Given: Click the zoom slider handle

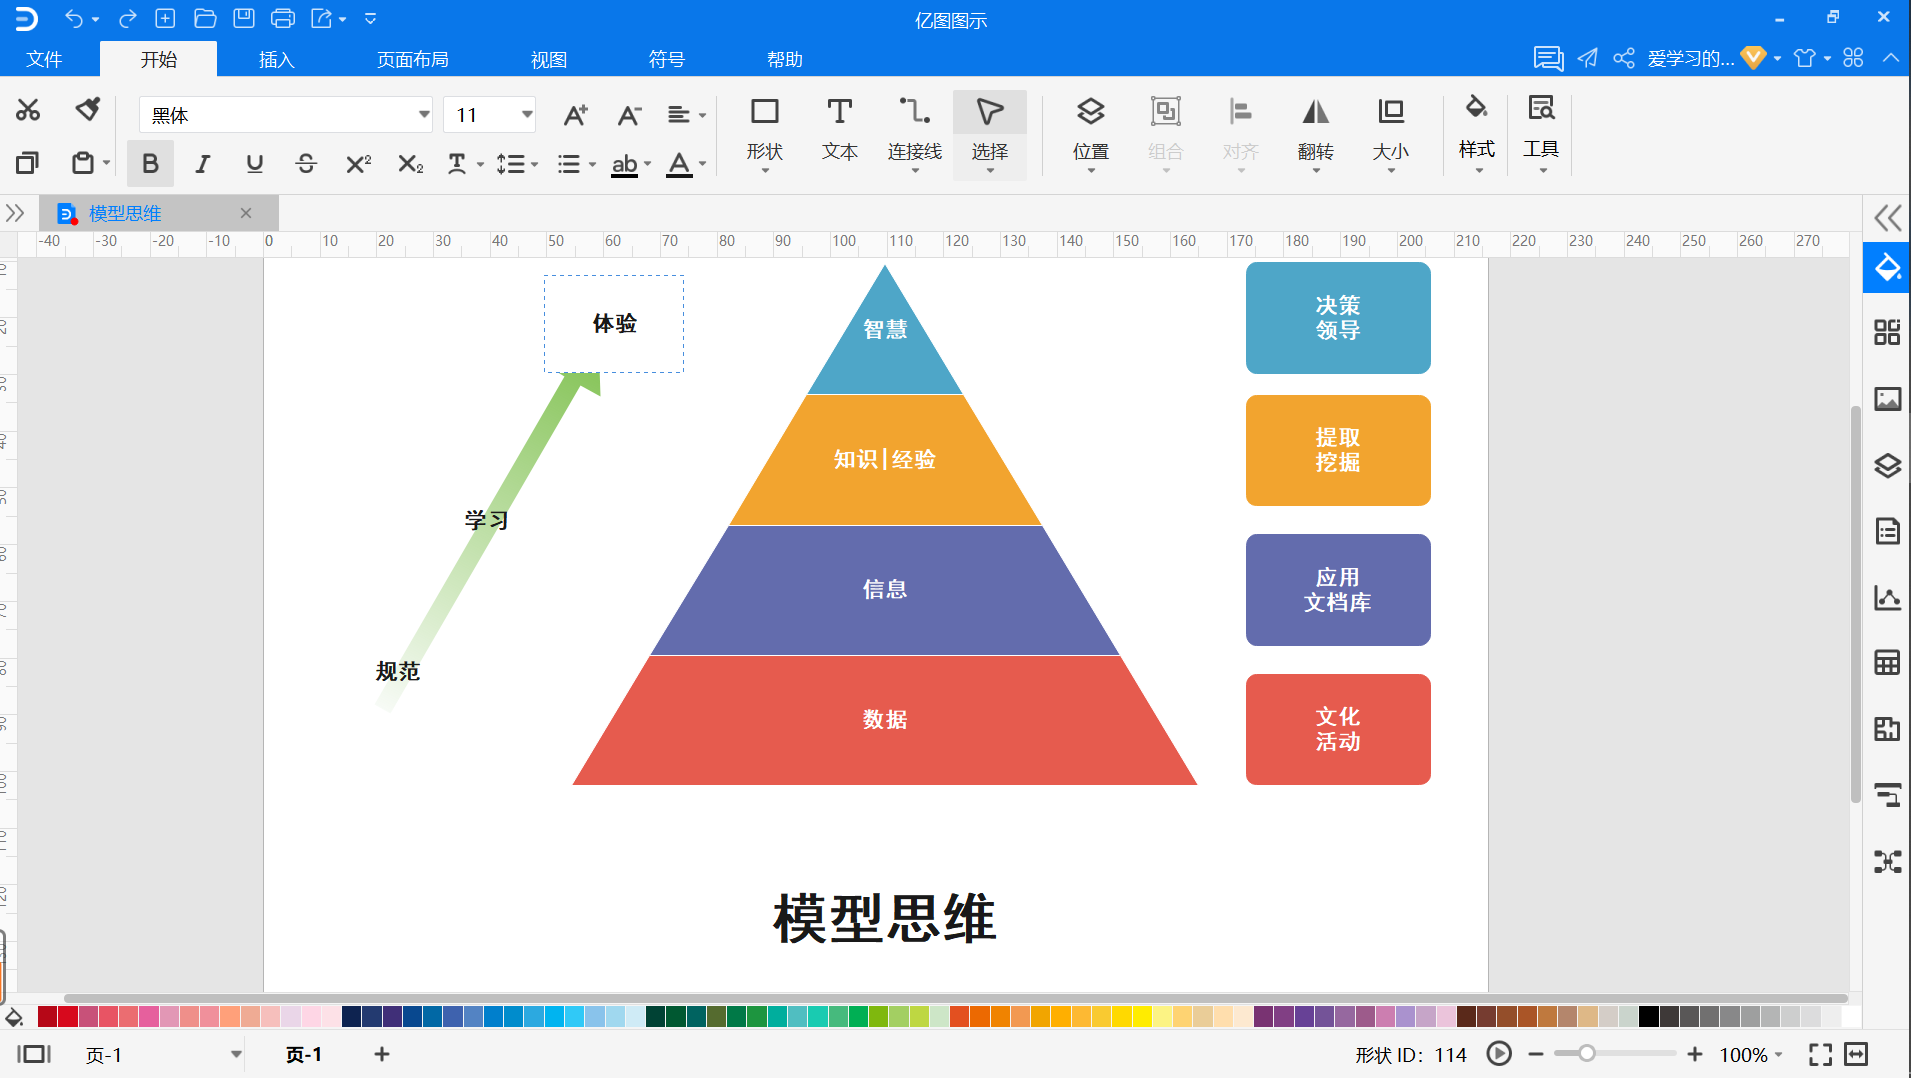Looking at the screenshot, I should click(x=1587, y=1053).
